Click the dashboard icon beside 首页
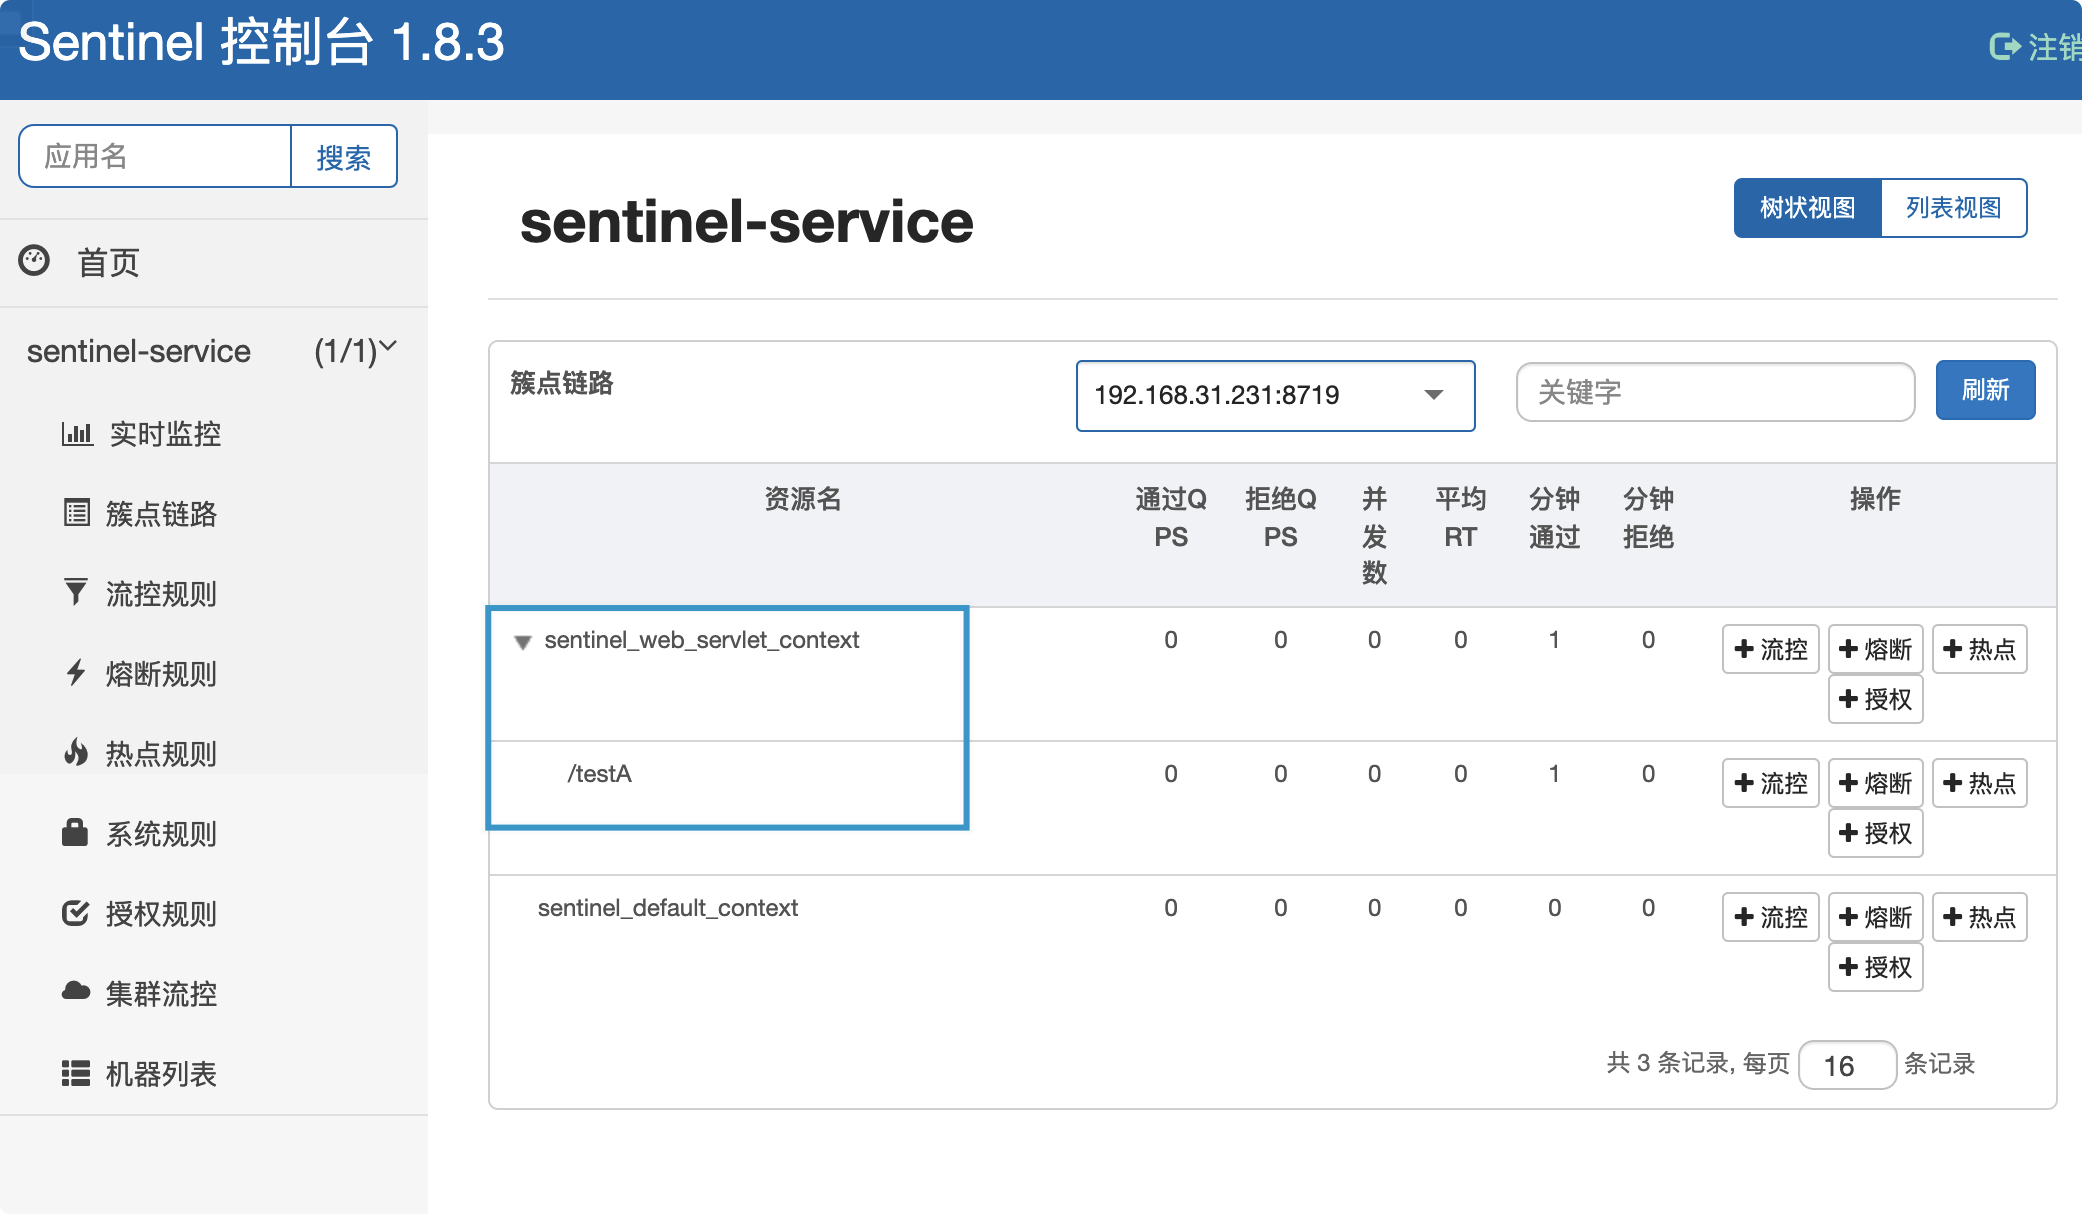 click(x=34, y=261)
